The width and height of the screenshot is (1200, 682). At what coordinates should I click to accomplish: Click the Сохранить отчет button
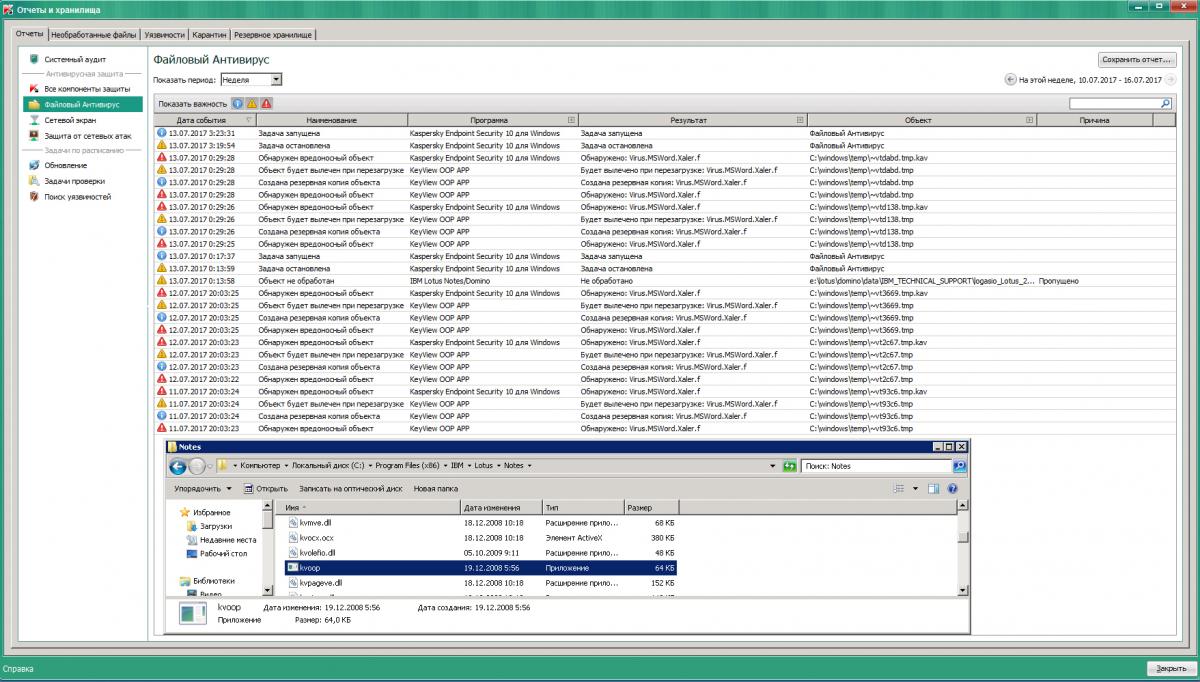[1136, 59]
